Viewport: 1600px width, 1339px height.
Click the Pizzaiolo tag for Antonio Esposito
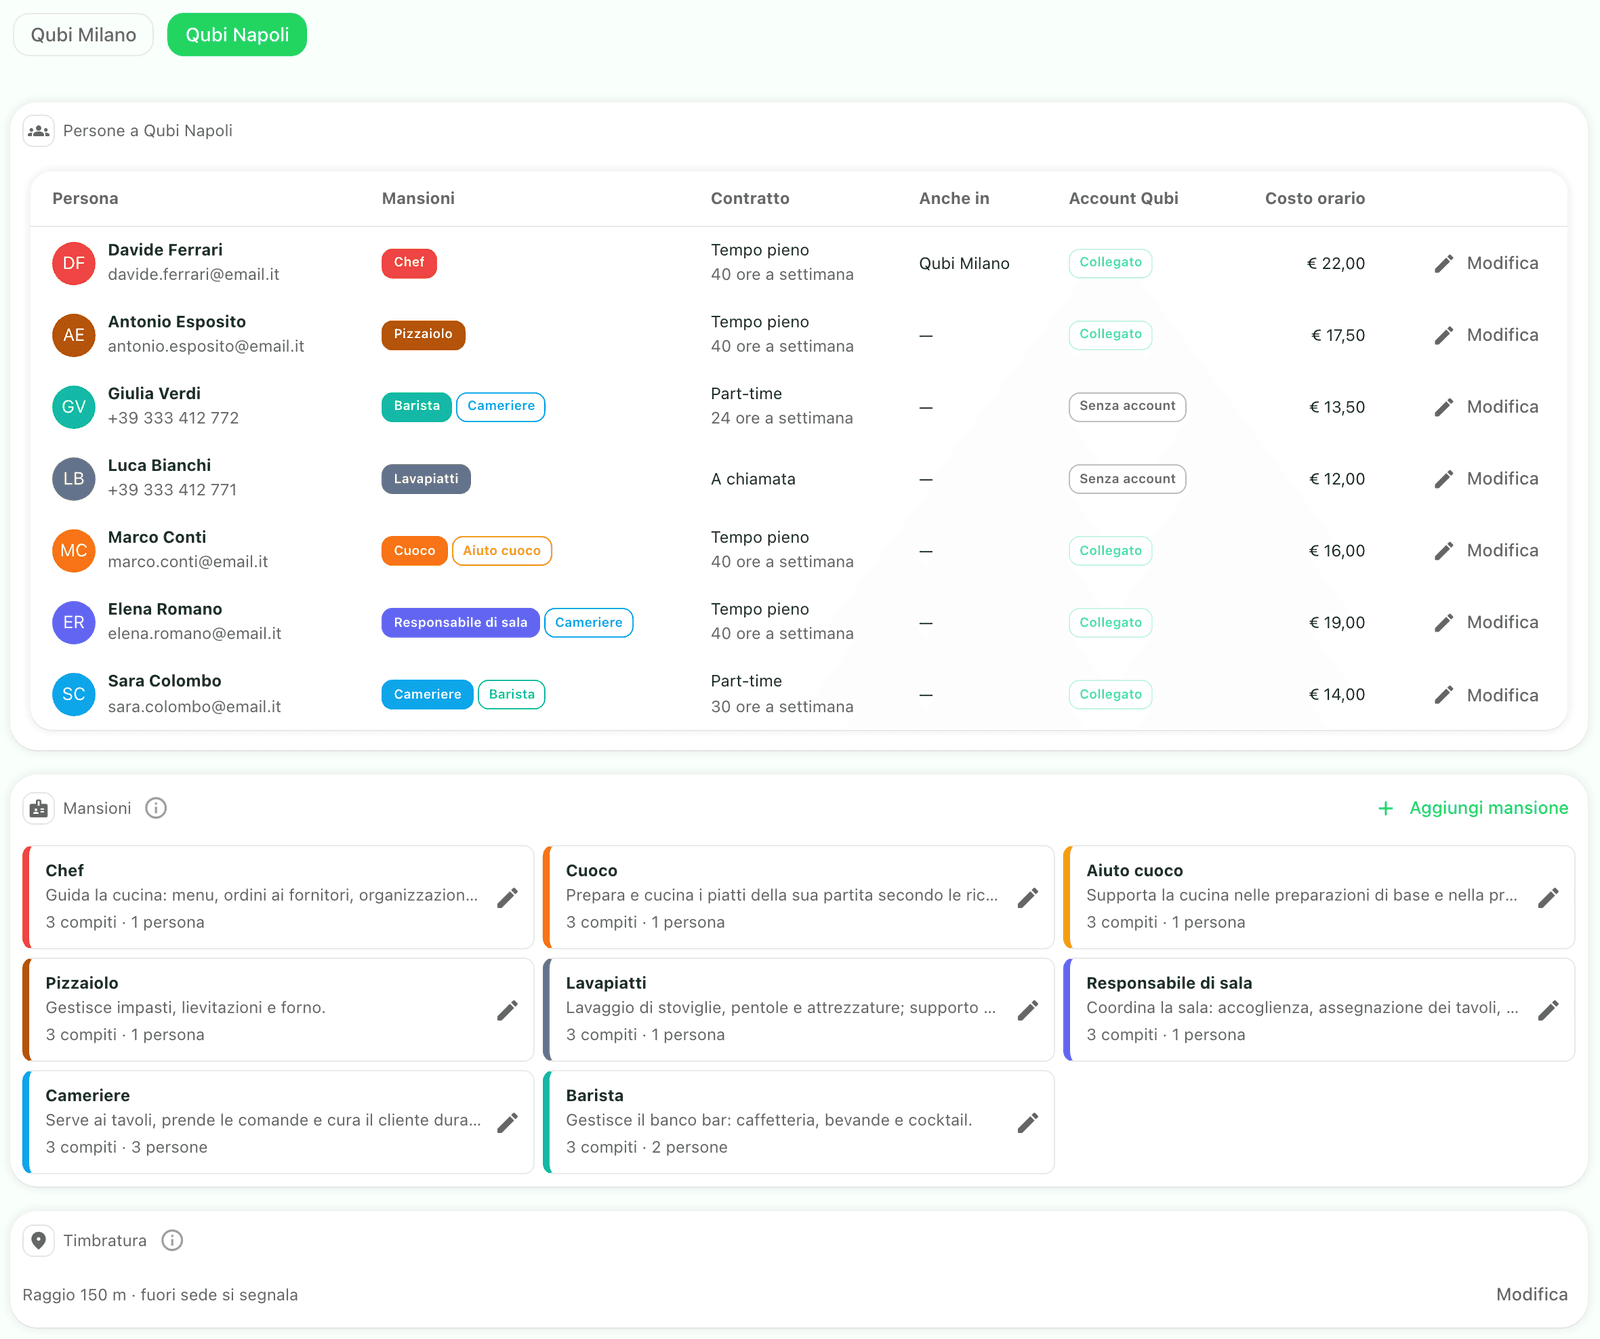point(423,335)
